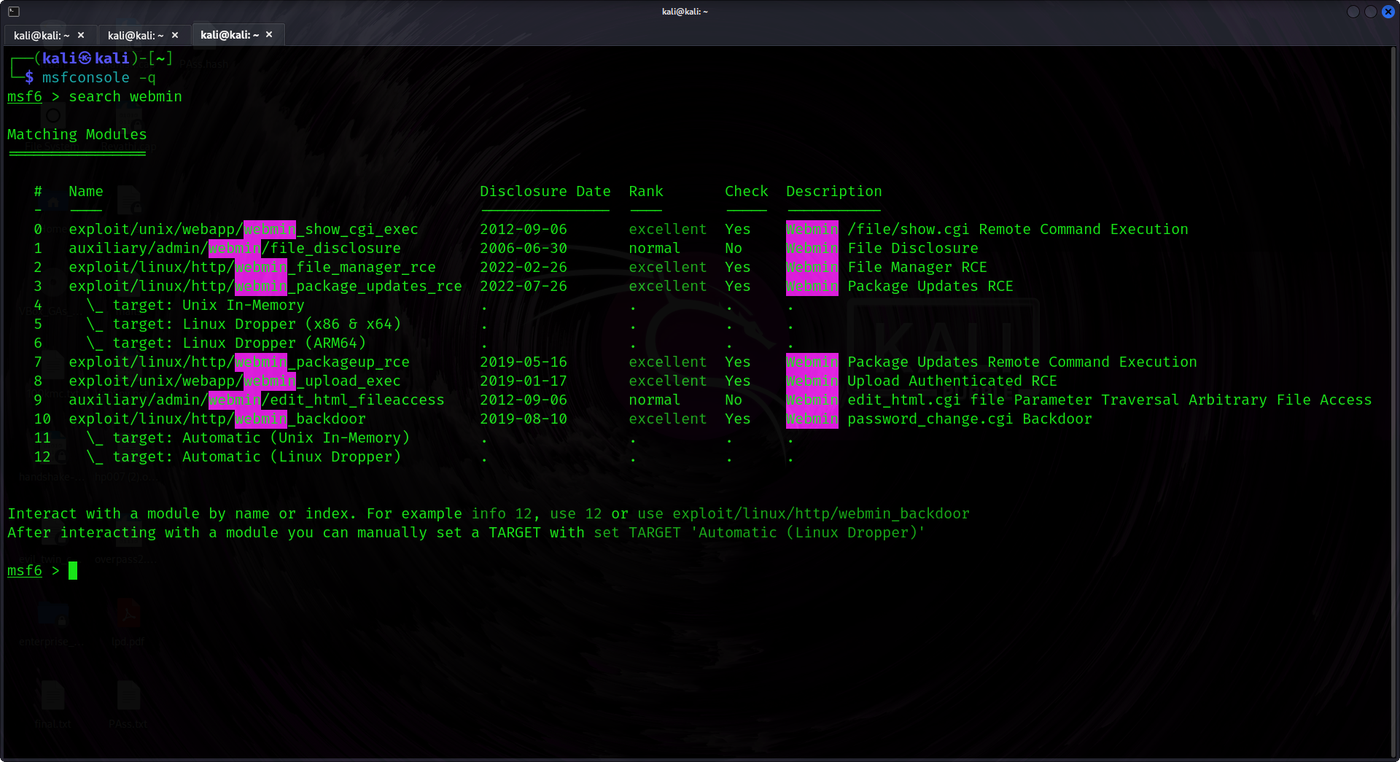Screen dimensions: 1400x762
Task: Close the leftmost kali@kali terminal tab
Action: 81,35
